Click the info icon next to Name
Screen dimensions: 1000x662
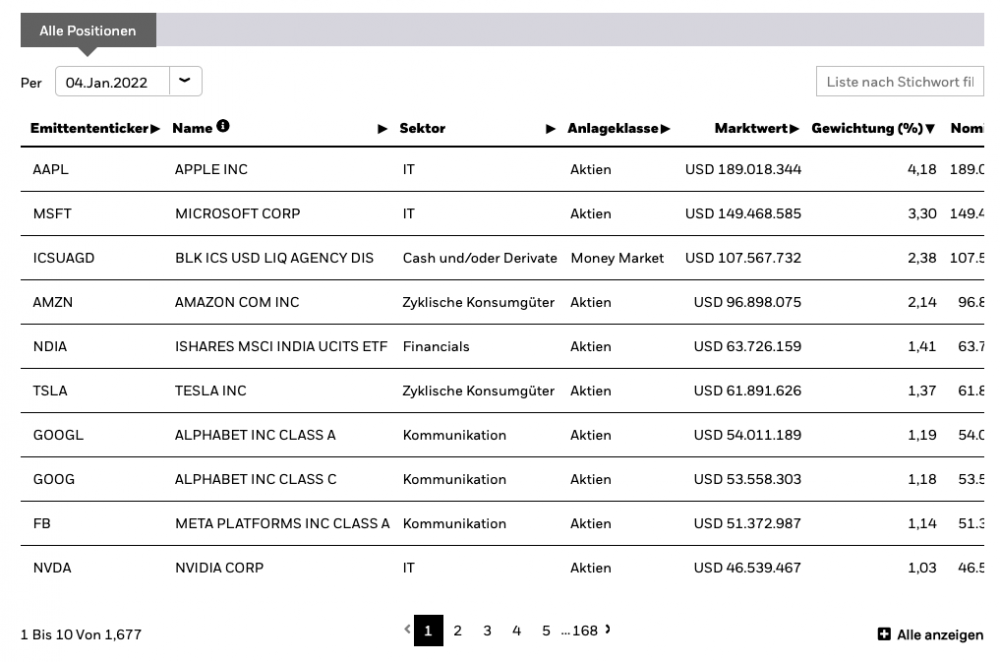point(223,127)
